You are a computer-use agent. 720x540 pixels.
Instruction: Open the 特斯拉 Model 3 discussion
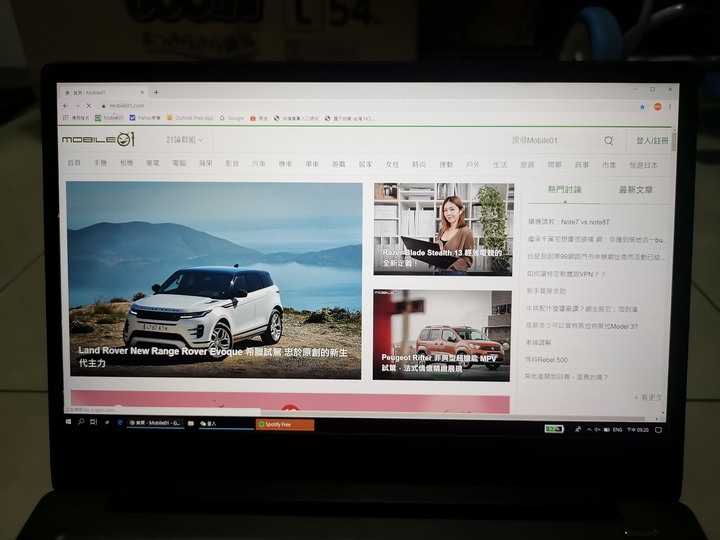582,326
